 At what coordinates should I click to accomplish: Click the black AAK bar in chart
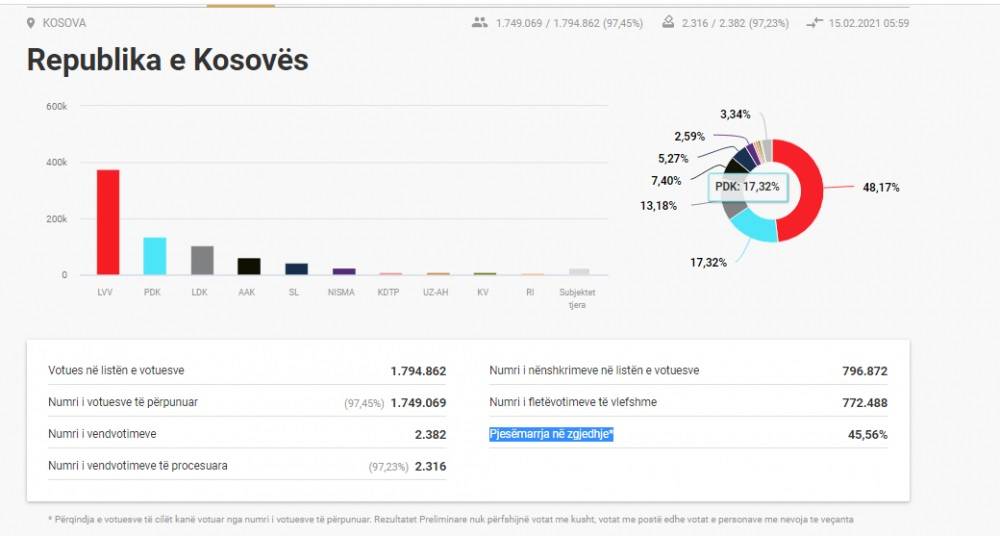pos(249,266)
